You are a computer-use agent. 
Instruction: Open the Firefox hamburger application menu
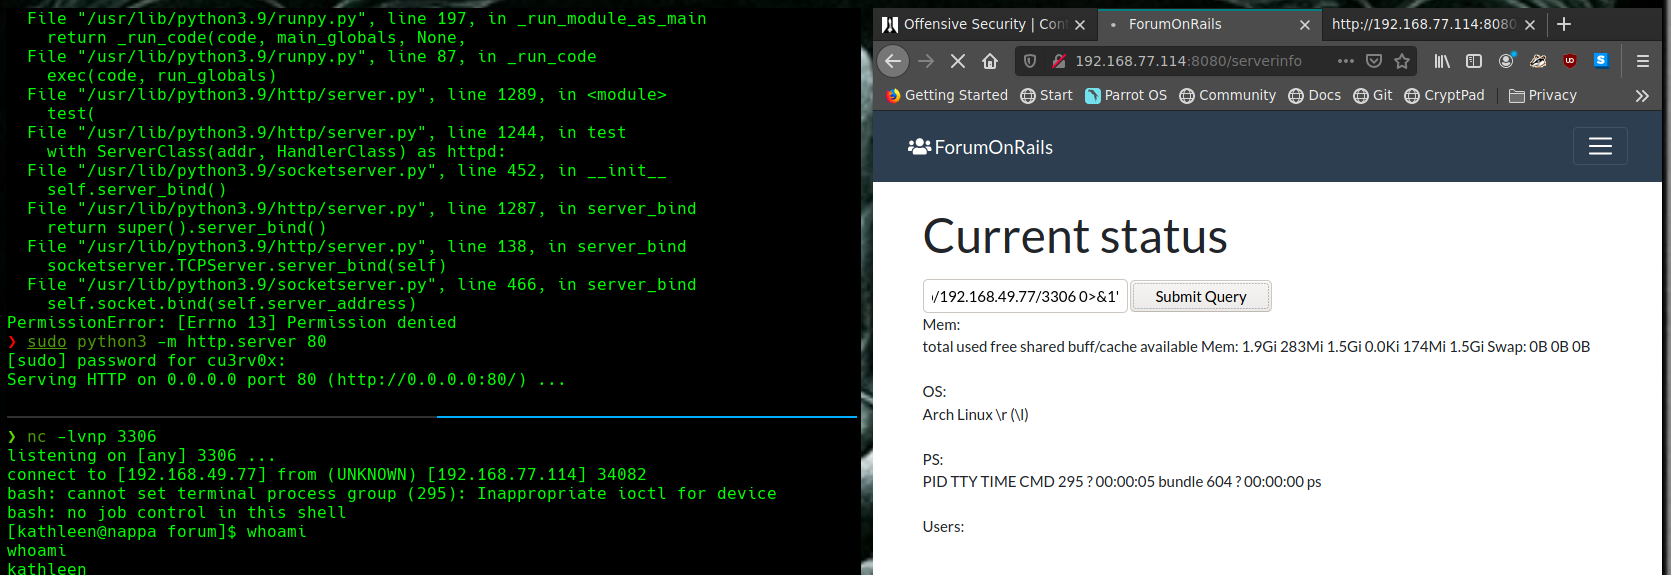pos(1643,61)
